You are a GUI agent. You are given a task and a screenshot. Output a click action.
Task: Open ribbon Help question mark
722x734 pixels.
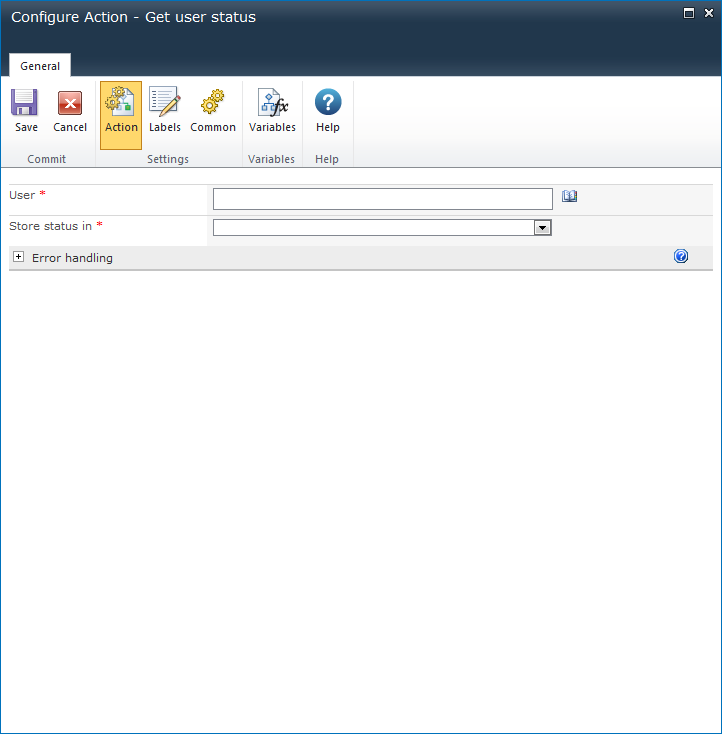click(328, 102)
